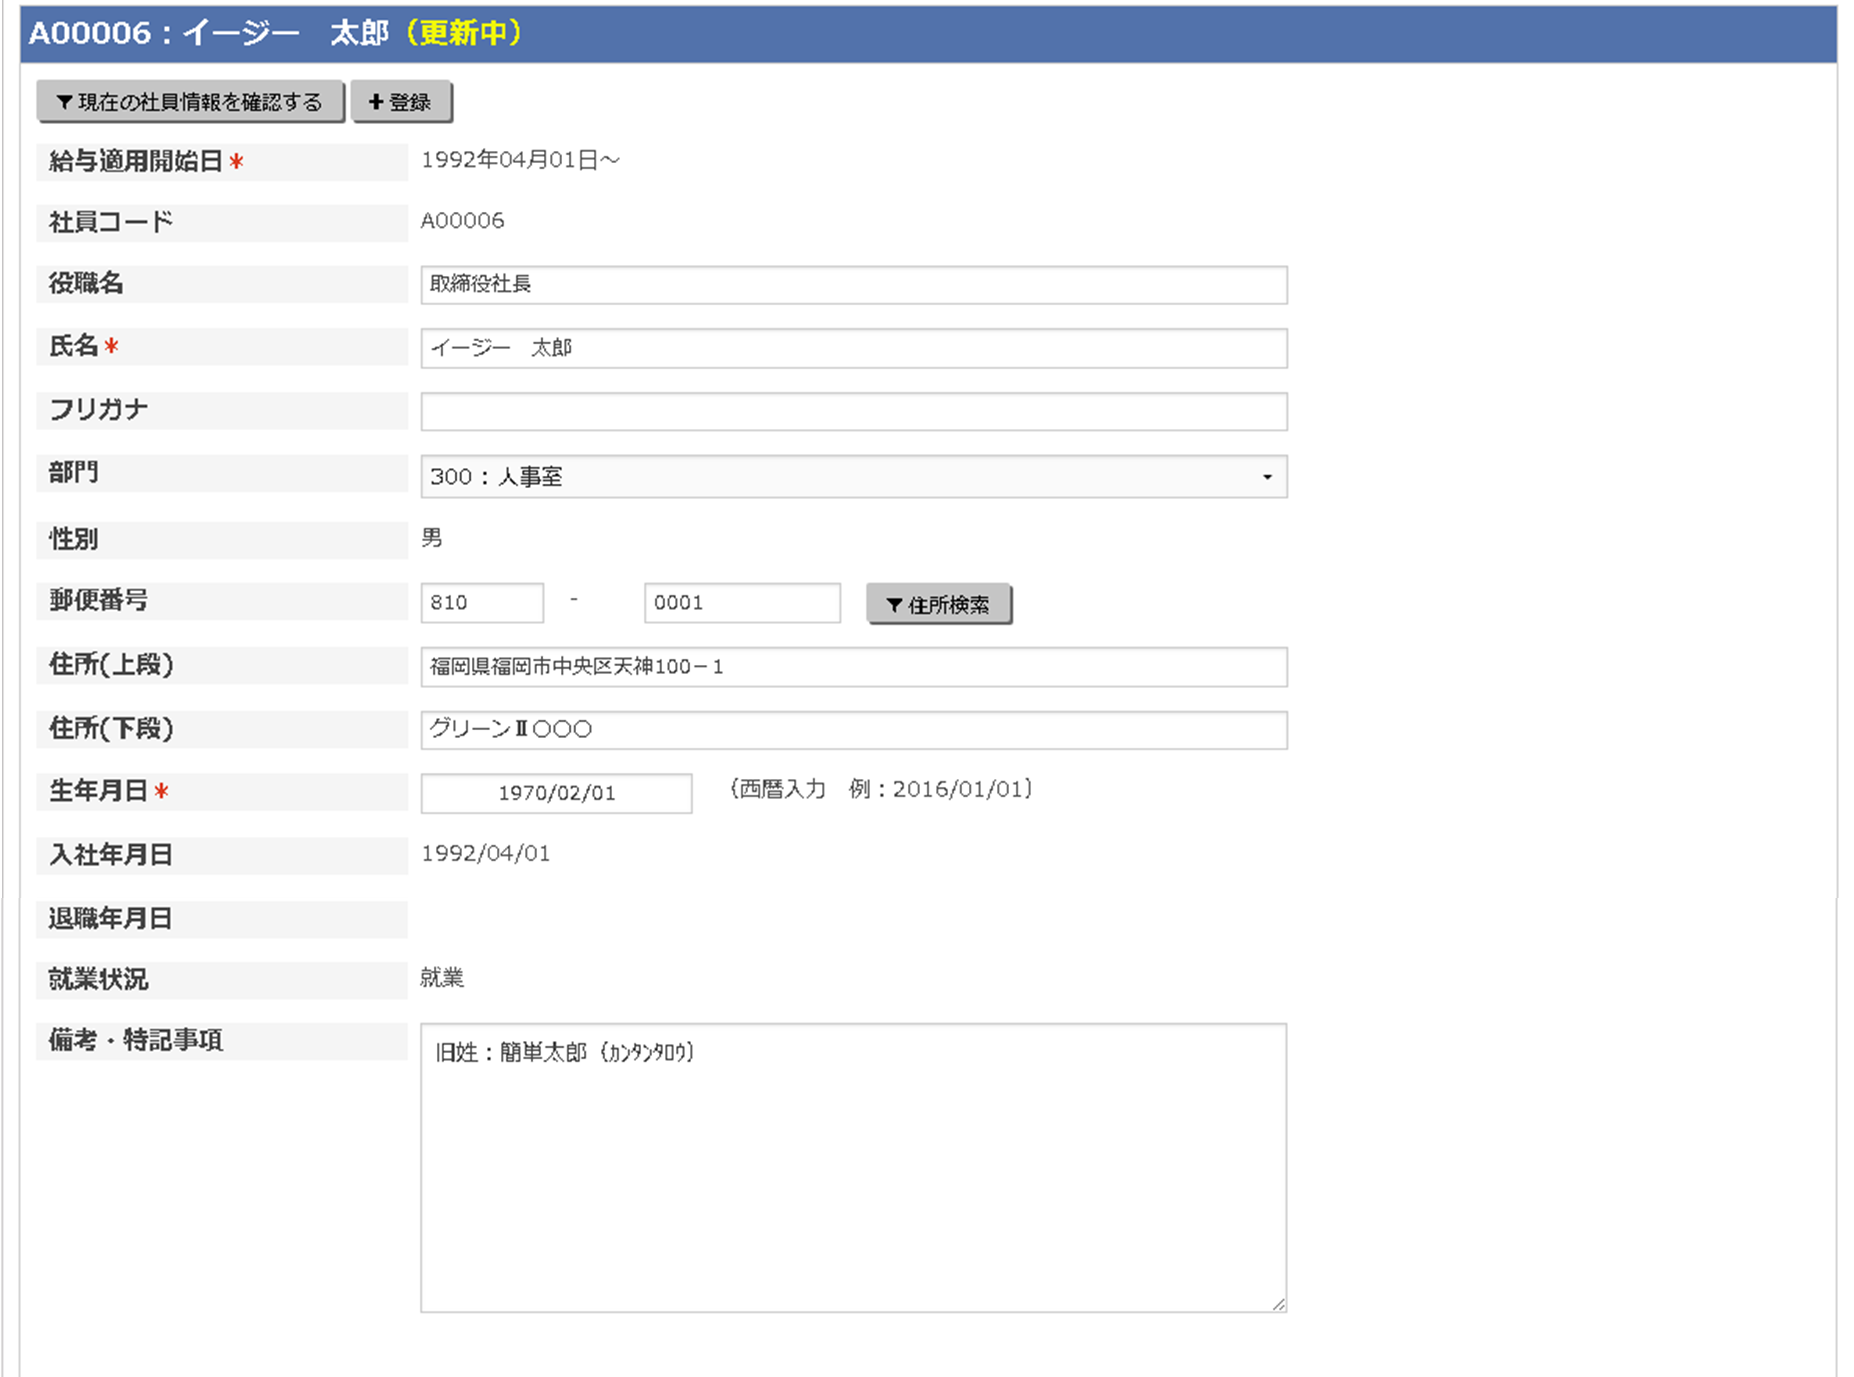Click the 住所検索 address search button
The image size is (1854, 1377).
click(938, 604)
